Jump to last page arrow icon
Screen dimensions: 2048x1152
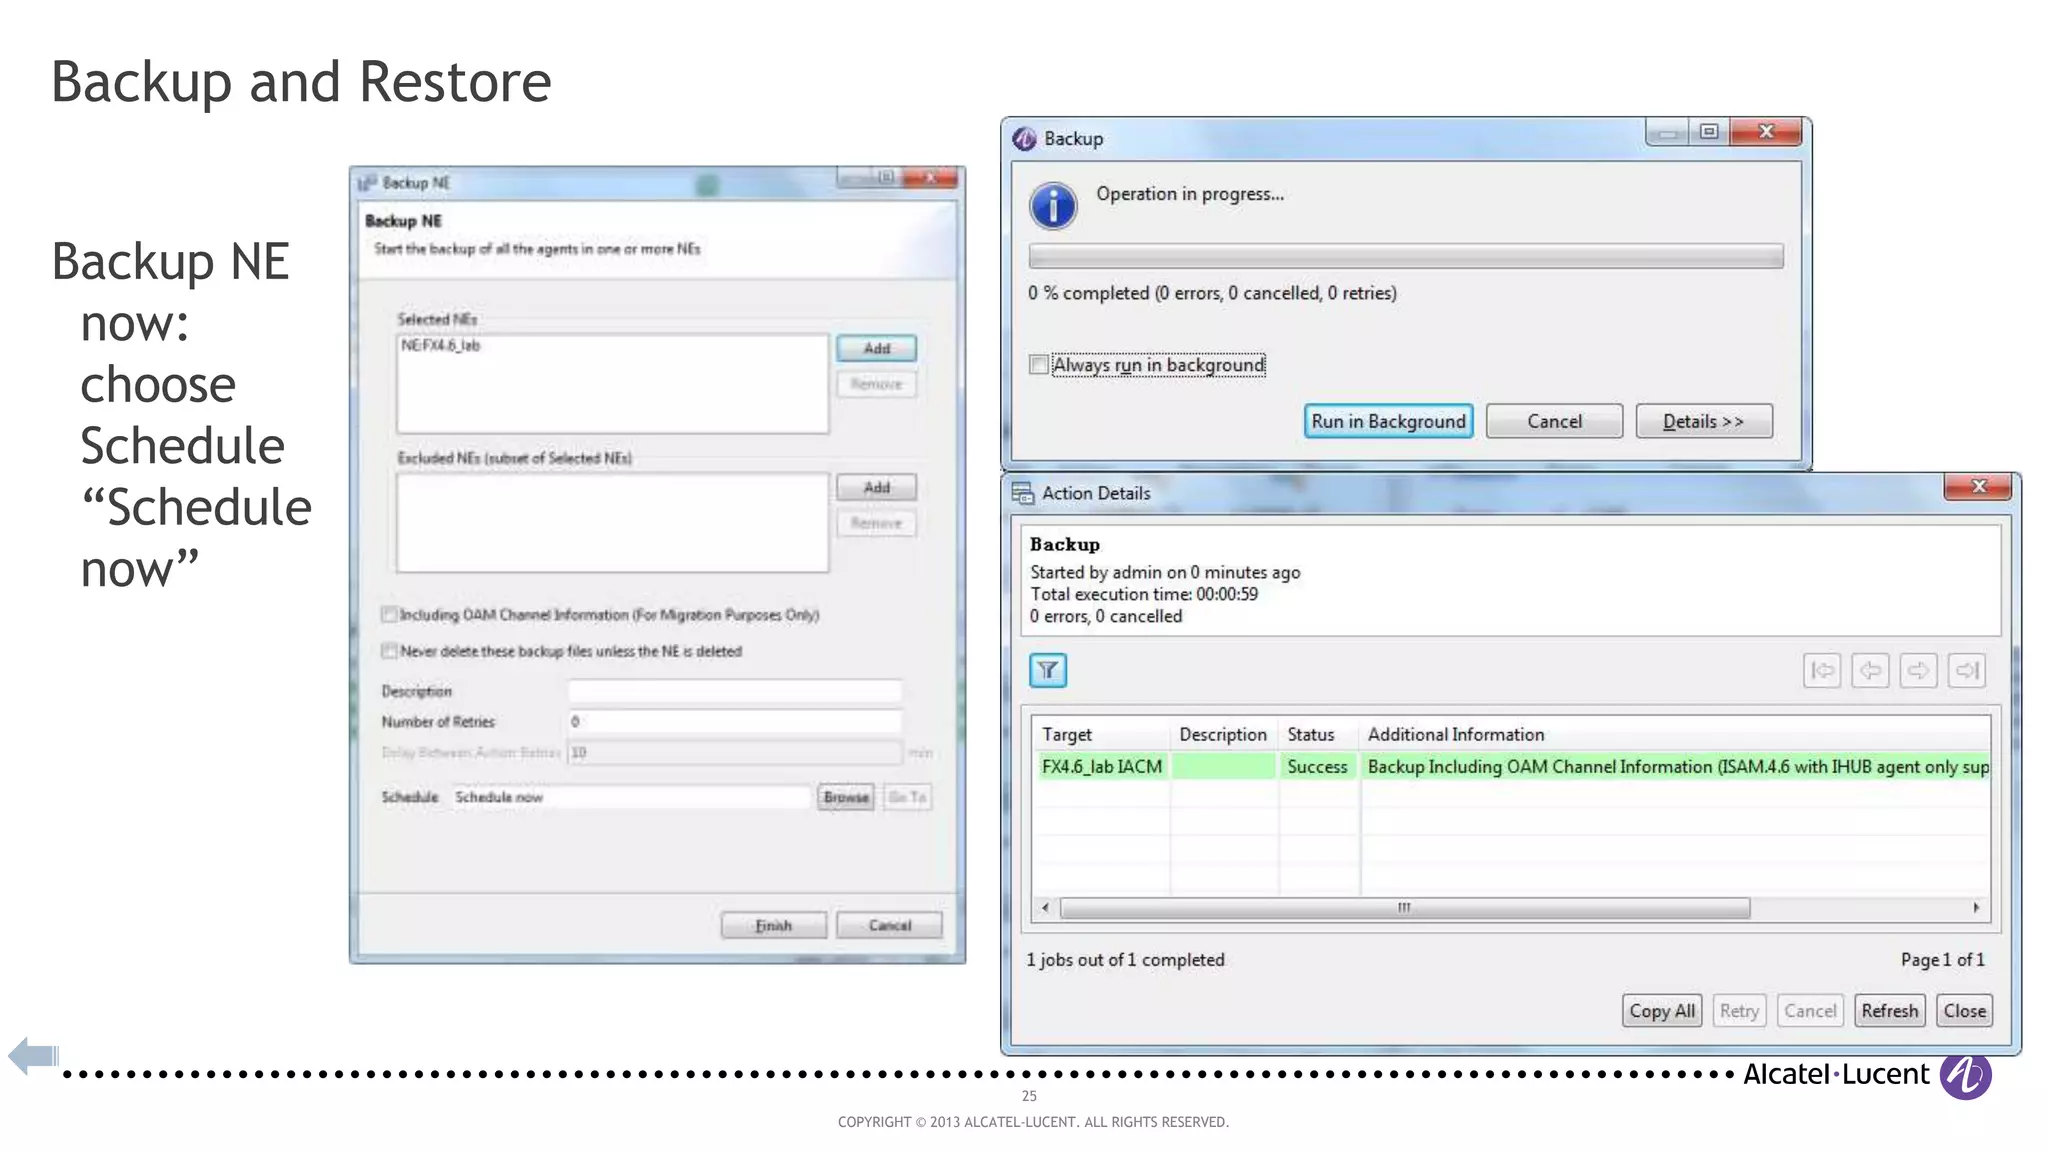[x=1967, y=670]
